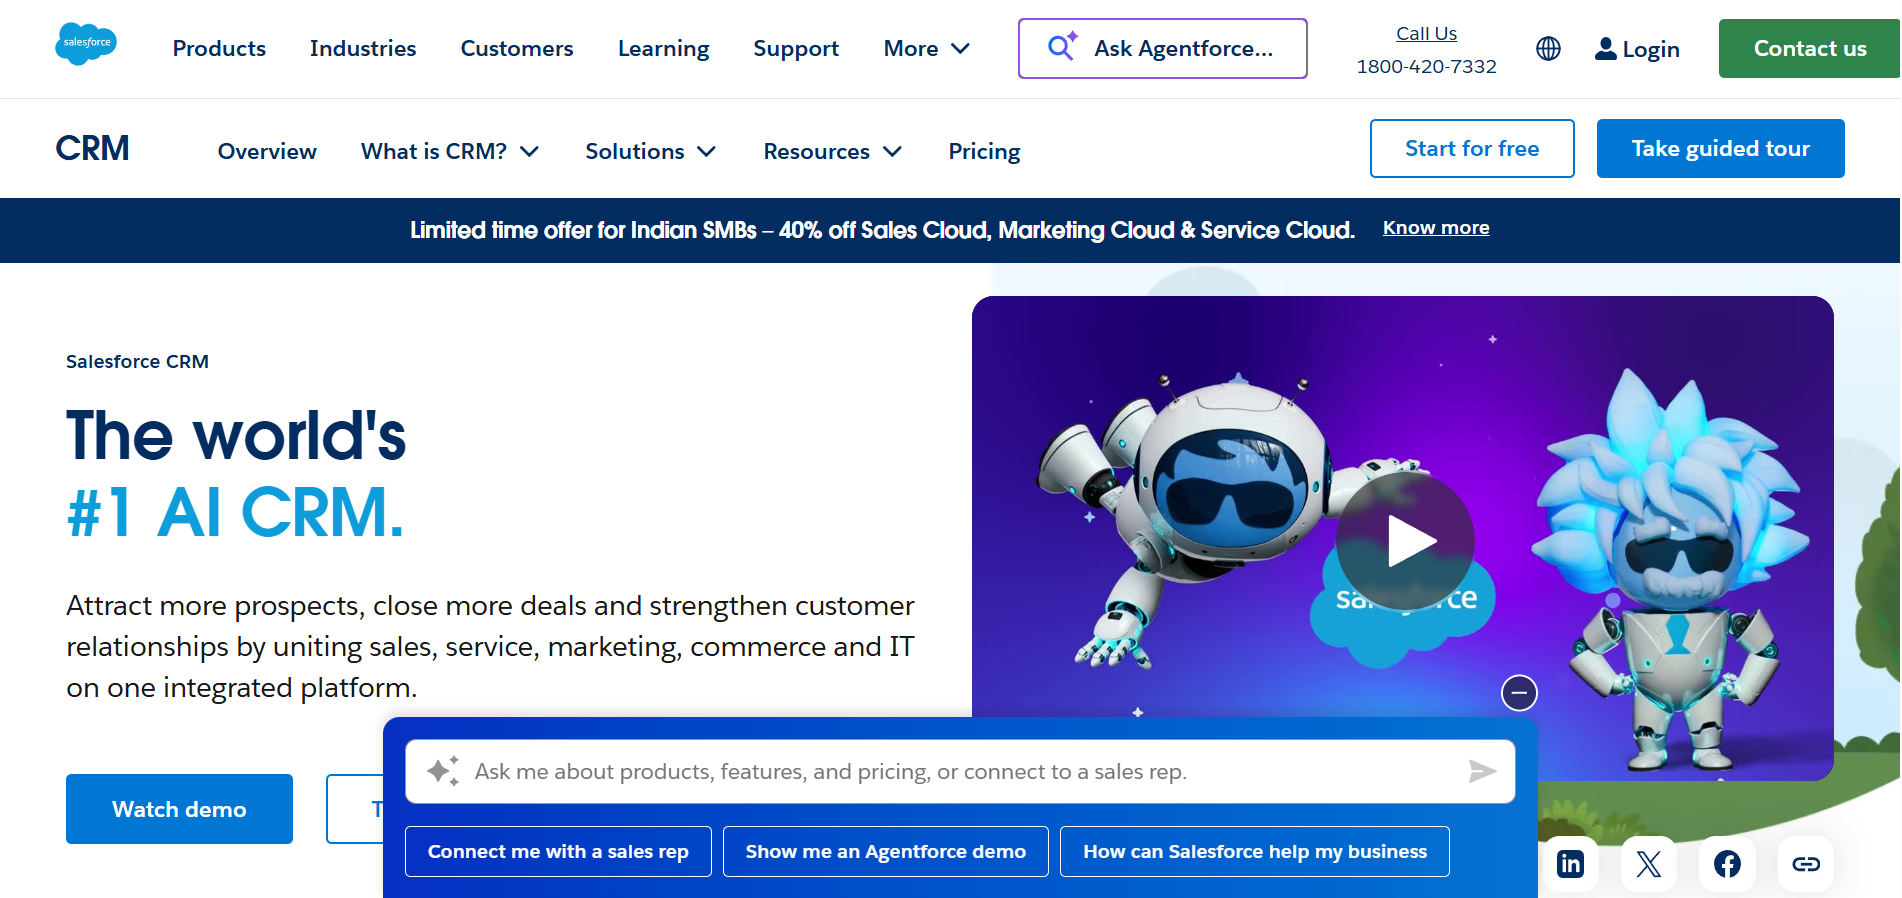Click Take guided tour button
Image resolution: width=1902 pixels, height=898 pixels.
1720,148
